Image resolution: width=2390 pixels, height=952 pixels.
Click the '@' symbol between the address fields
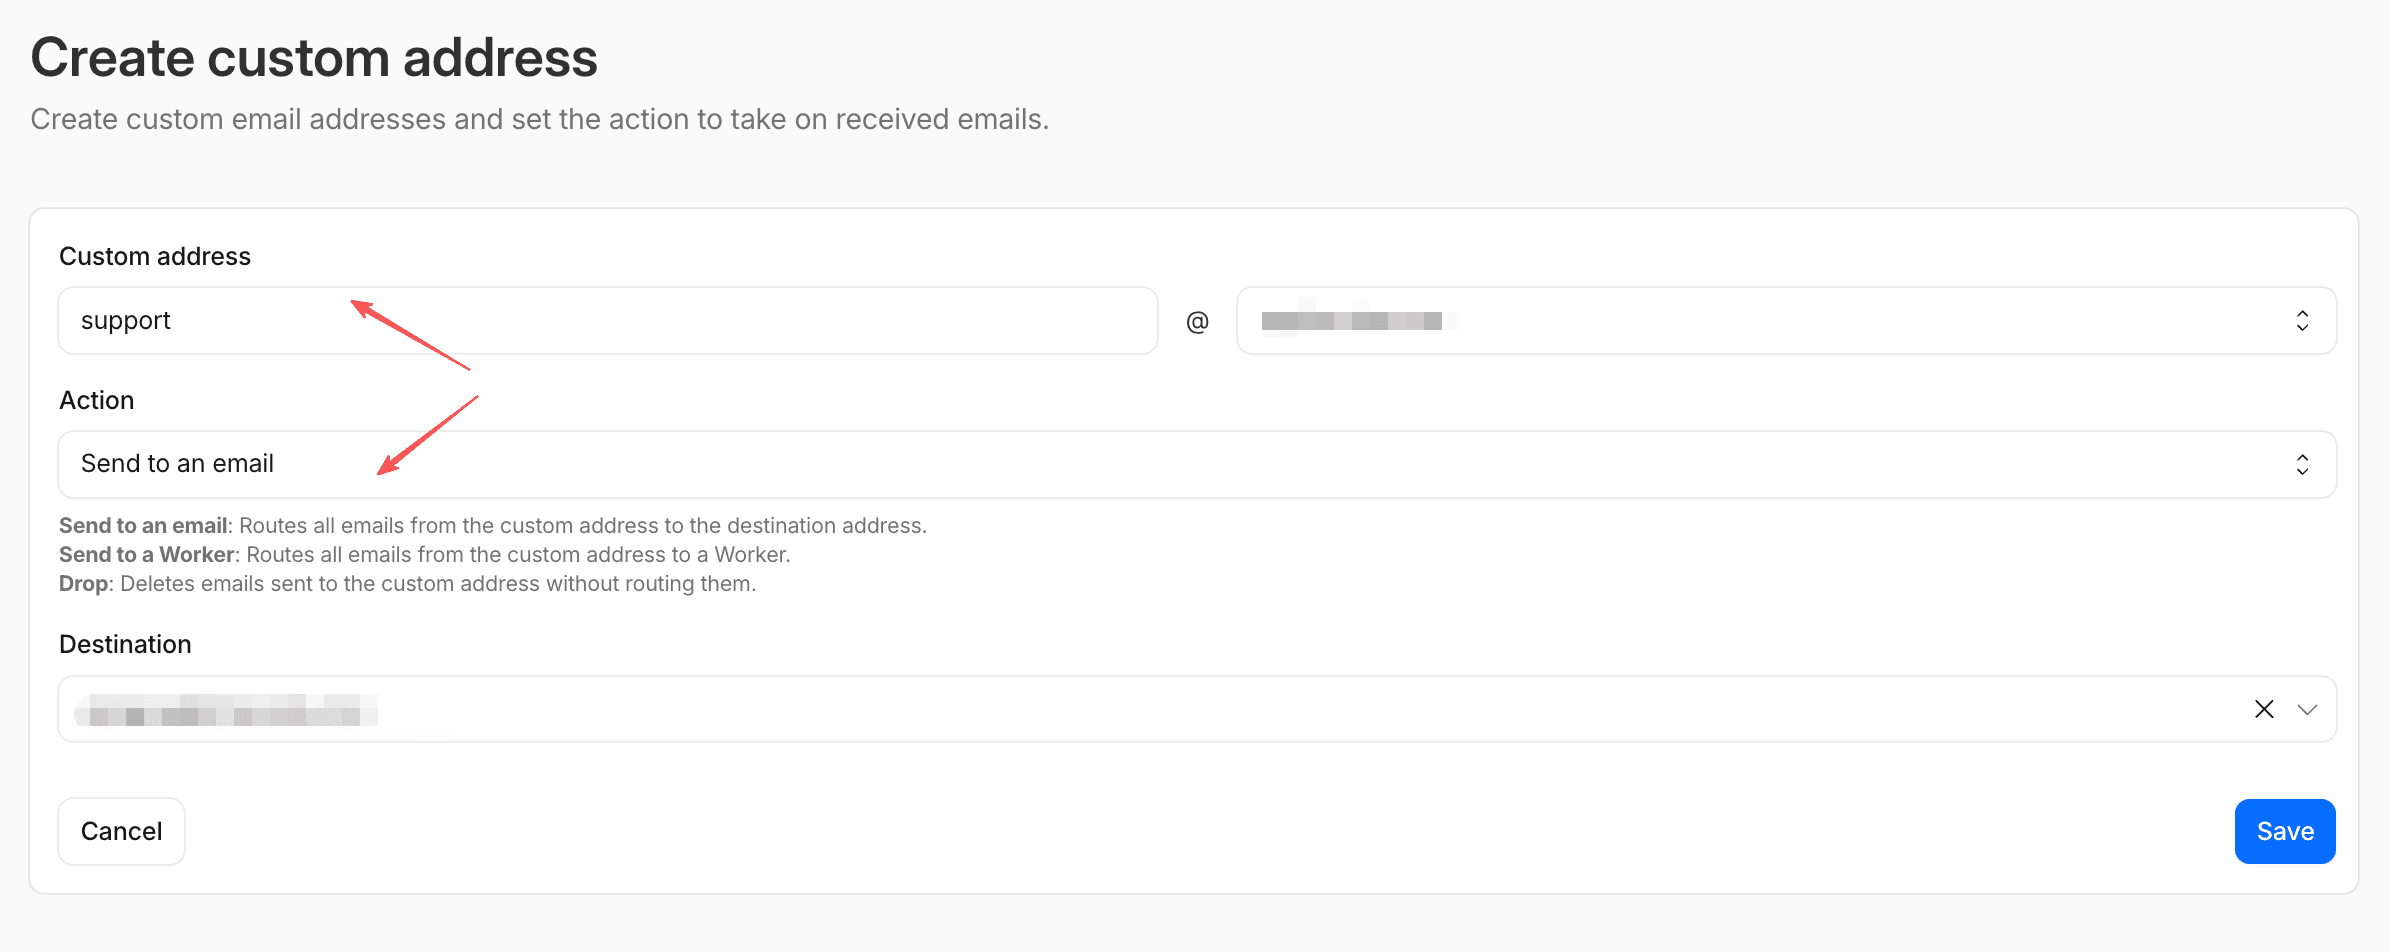pos(1197,321)
